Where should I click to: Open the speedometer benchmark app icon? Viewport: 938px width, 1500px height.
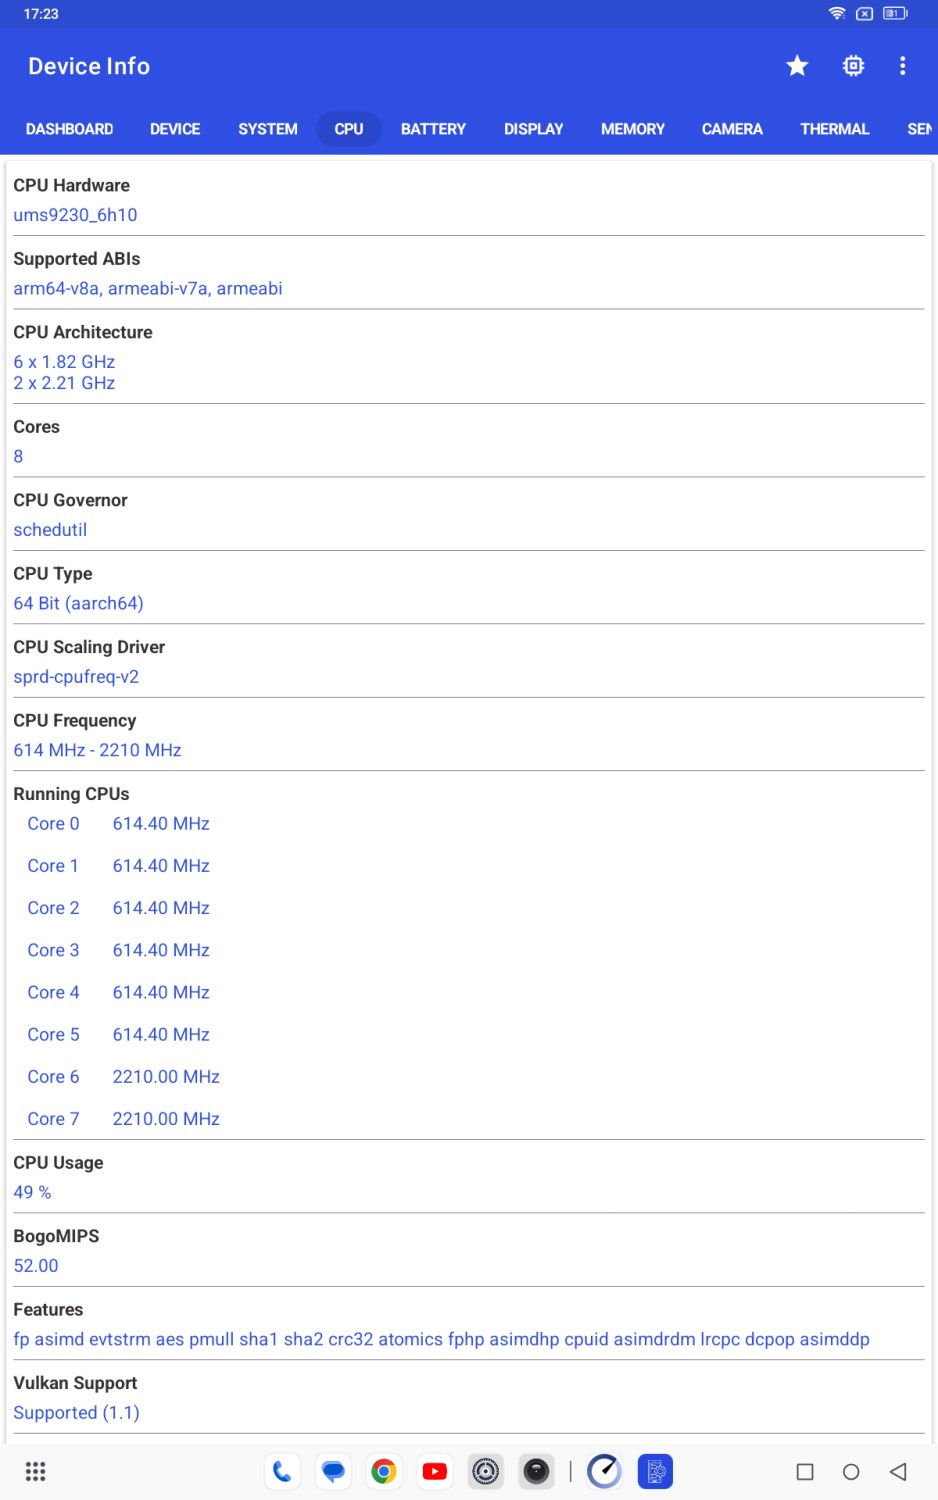[604, 1471]
